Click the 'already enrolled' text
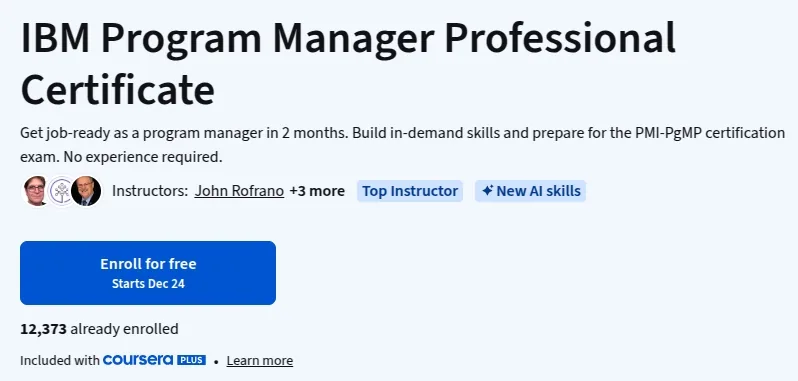 tap(124, 329)
